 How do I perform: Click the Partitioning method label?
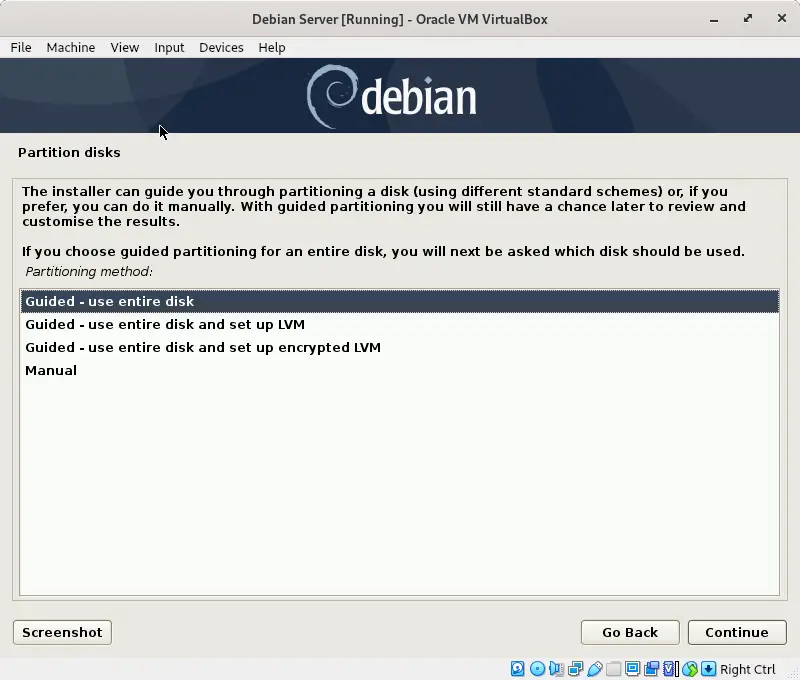click(x=89, y=271)
